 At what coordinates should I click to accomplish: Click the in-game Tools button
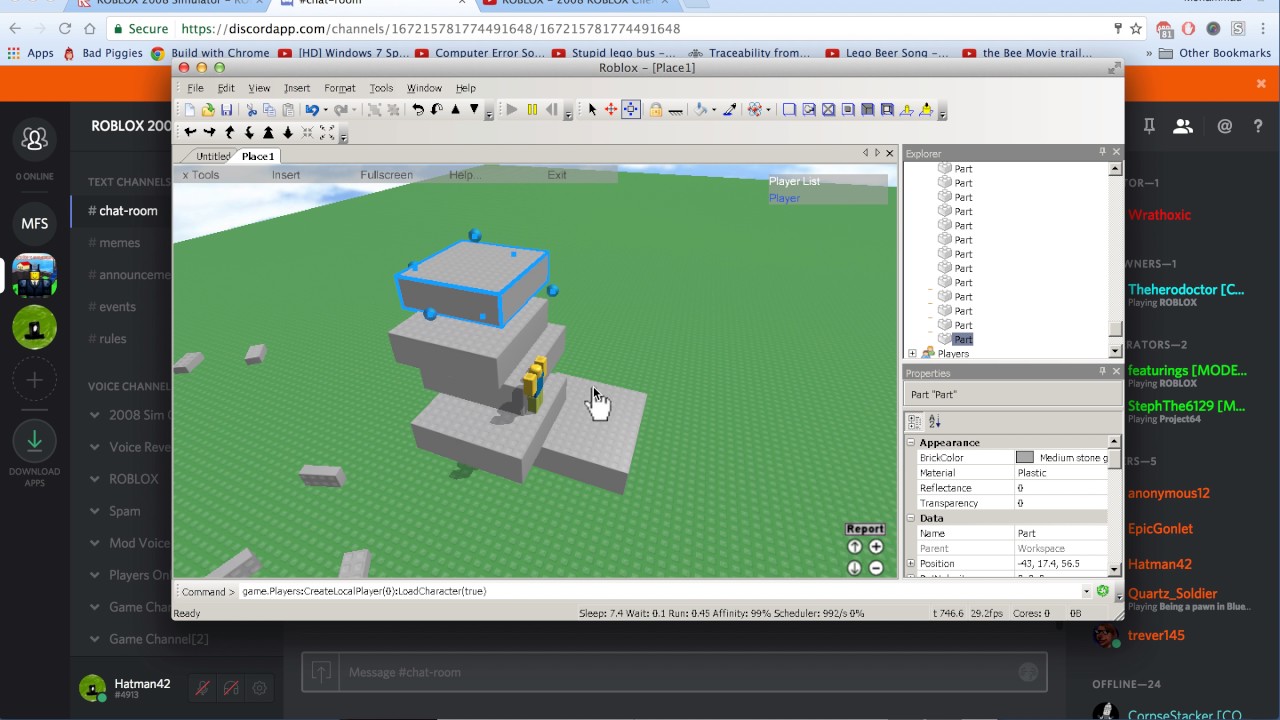pyautogui.click(x=205, y=175)
